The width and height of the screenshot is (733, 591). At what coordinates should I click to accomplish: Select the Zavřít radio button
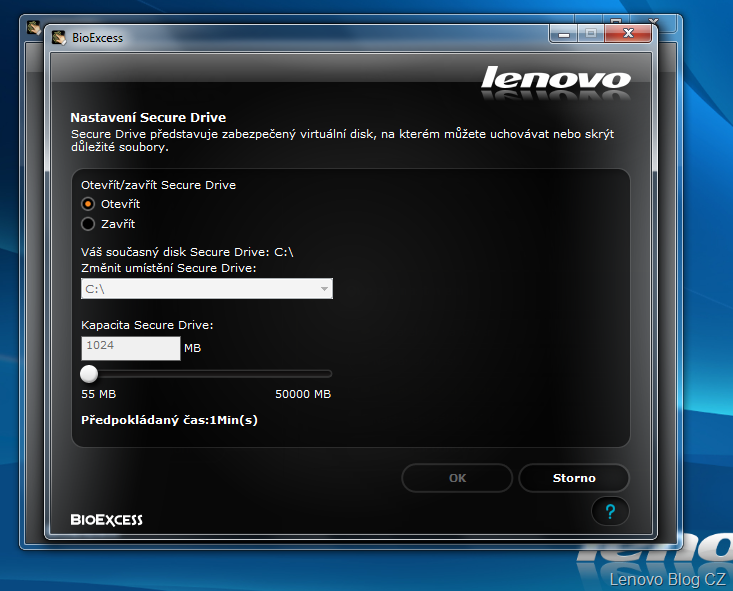(x=89, y=224)
